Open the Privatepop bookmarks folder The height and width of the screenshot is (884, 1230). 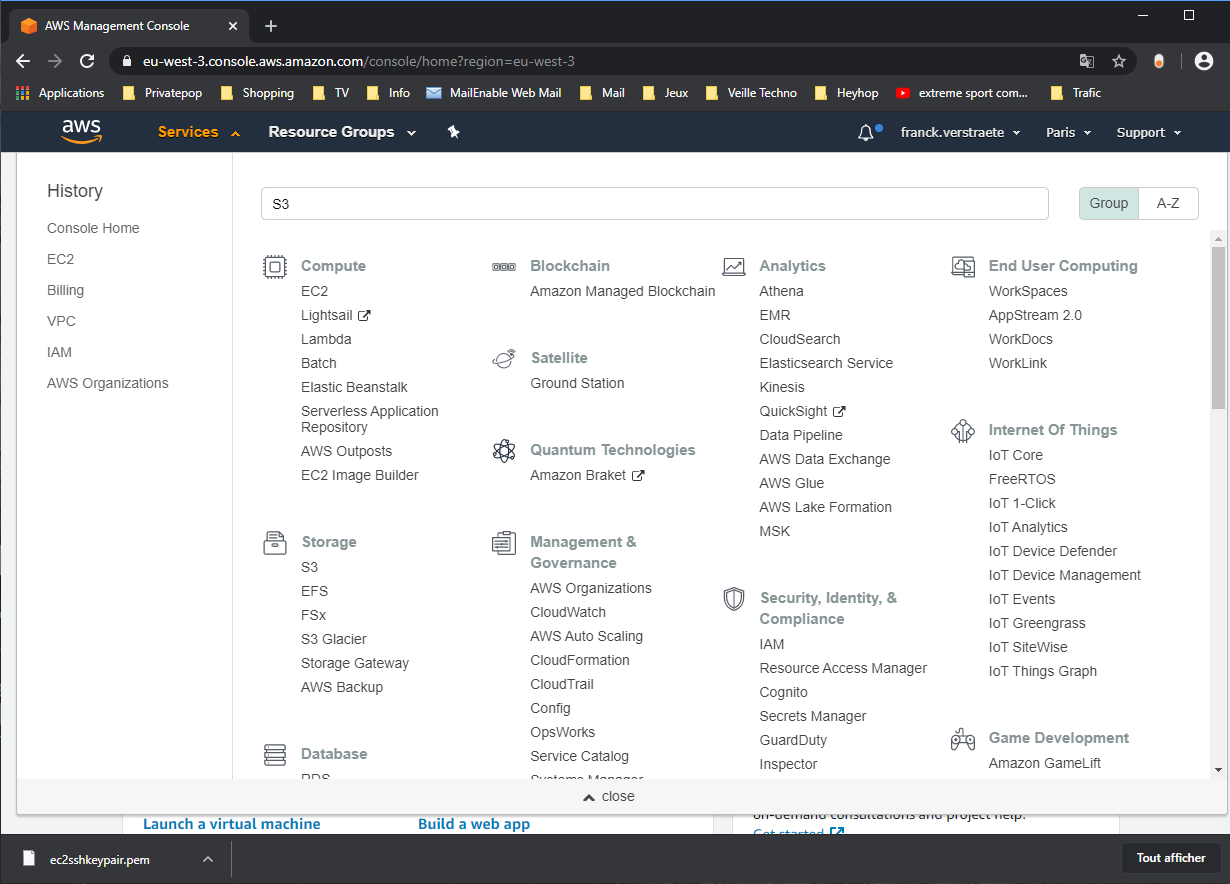pos(162,93)
